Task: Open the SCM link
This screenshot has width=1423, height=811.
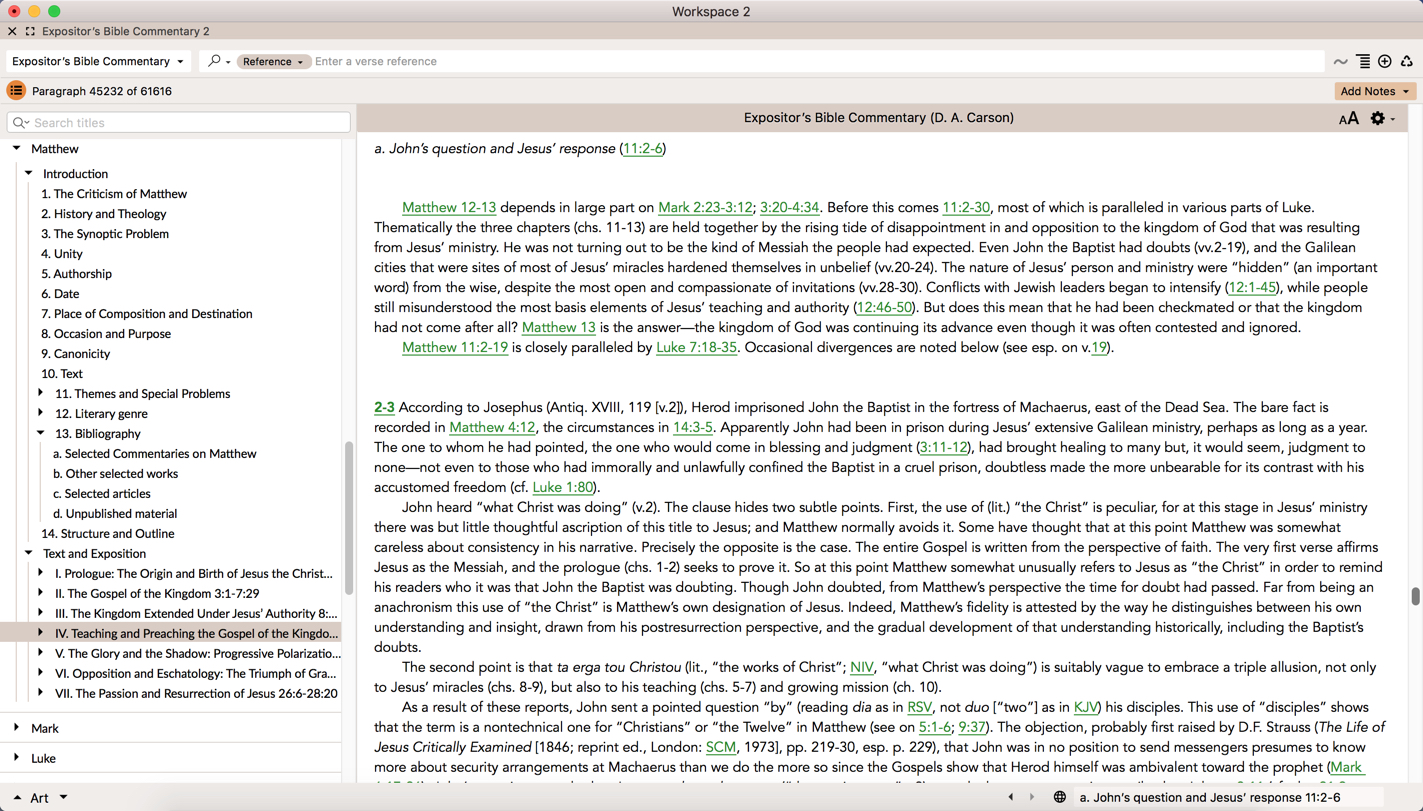Action: tap(721, 748)
